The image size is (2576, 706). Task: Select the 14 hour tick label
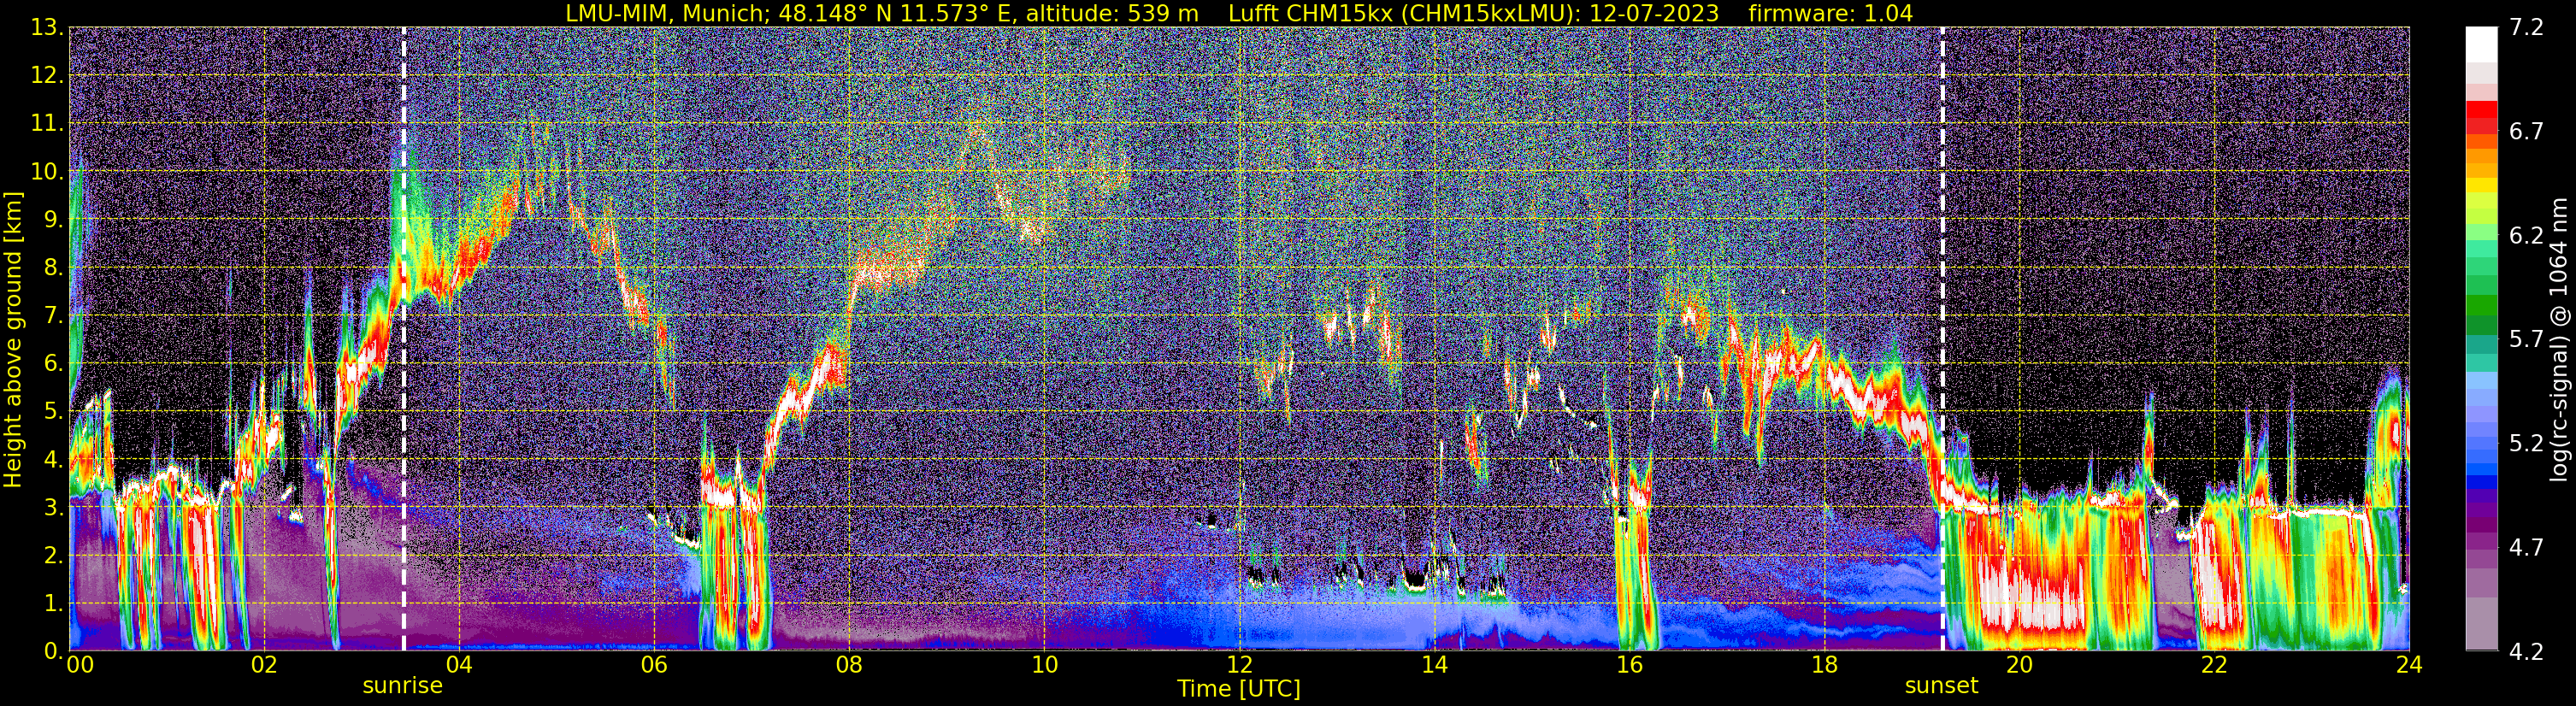point(1434,665)
